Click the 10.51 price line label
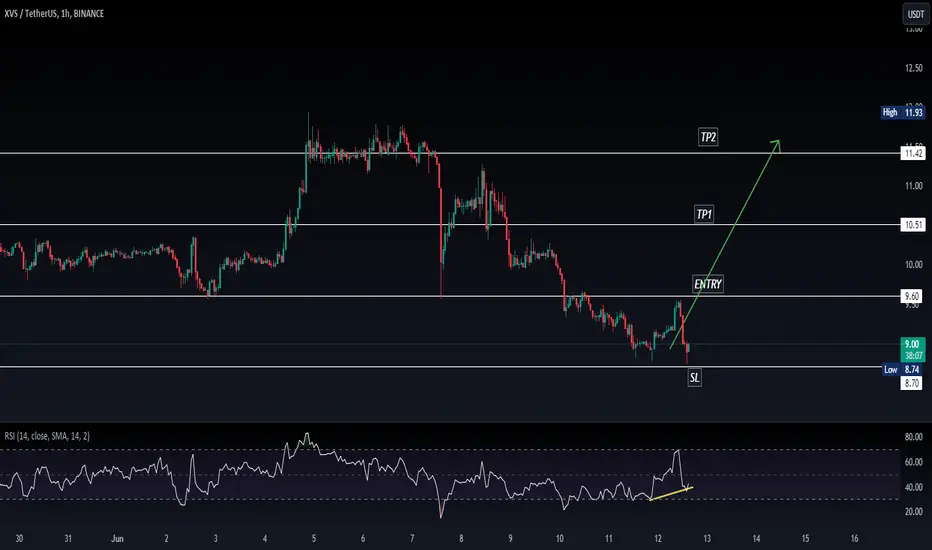 [x=914, y=225]
